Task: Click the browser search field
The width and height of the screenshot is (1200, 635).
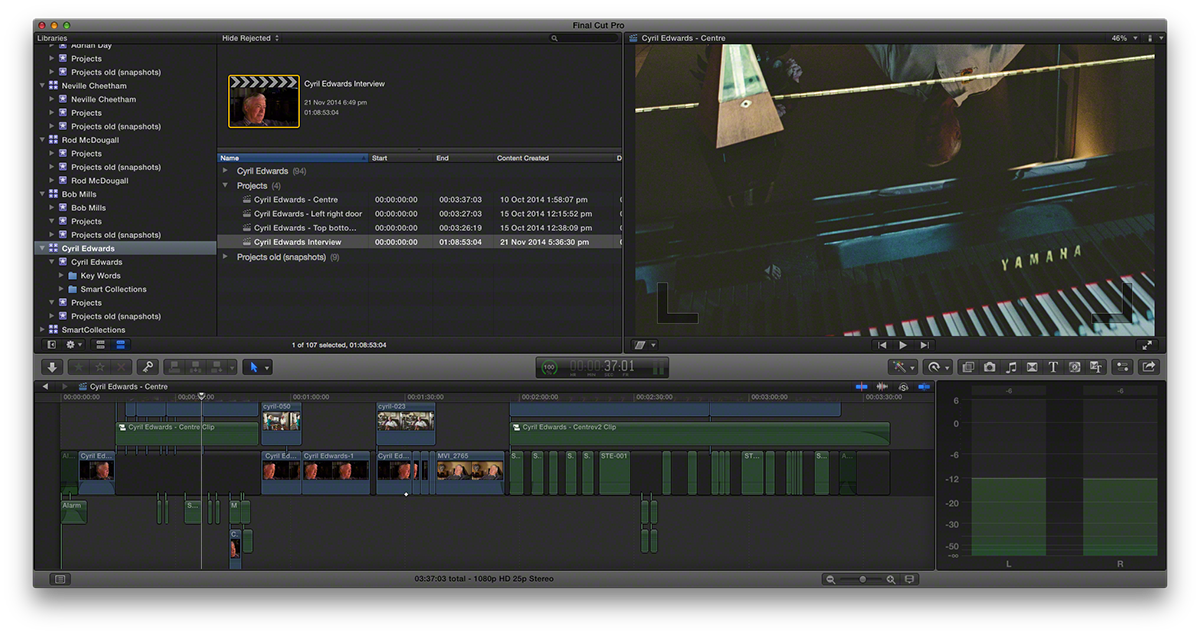Action: click(582, 38)
